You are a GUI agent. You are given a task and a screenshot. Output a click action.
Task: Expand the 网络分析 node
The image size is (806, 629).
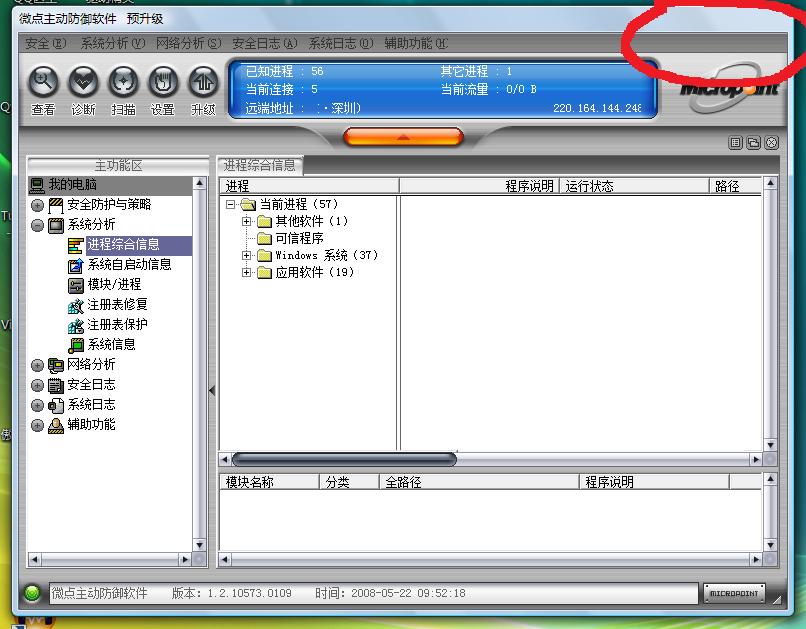tap(37, 365)
